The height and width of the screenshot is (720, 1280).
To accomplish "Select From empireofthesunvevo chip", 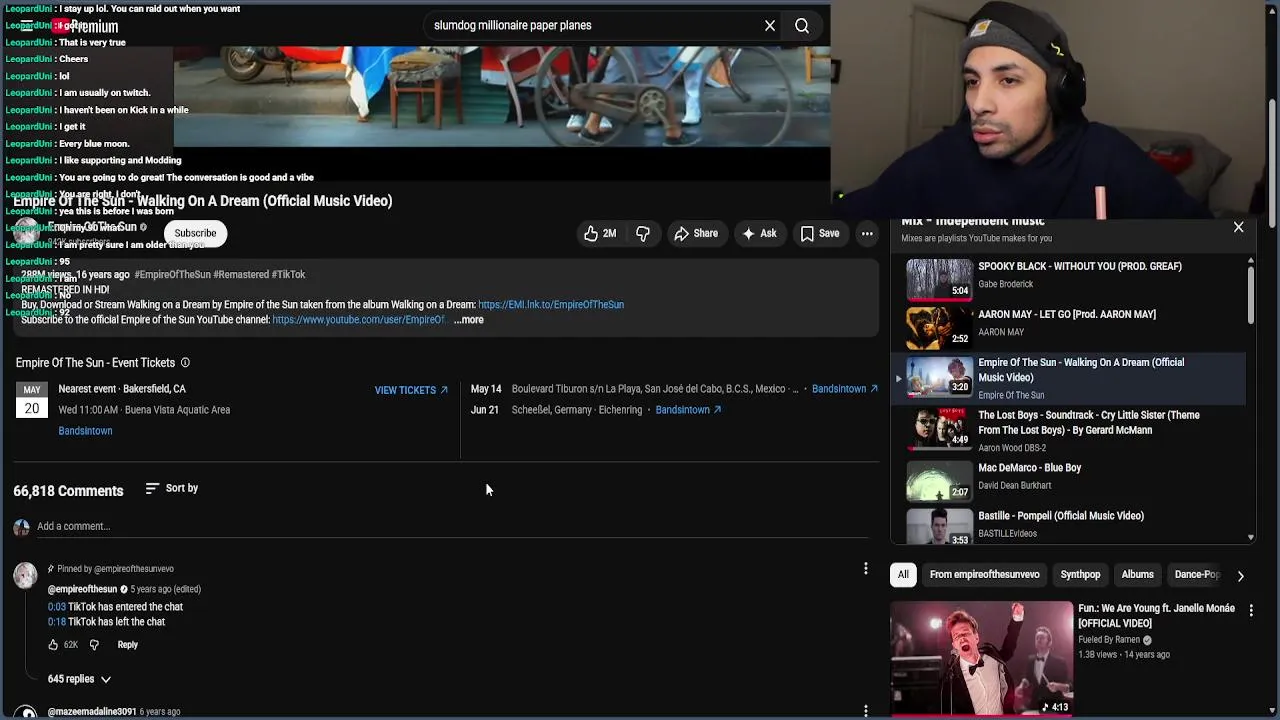I will [x=984, y=575].
